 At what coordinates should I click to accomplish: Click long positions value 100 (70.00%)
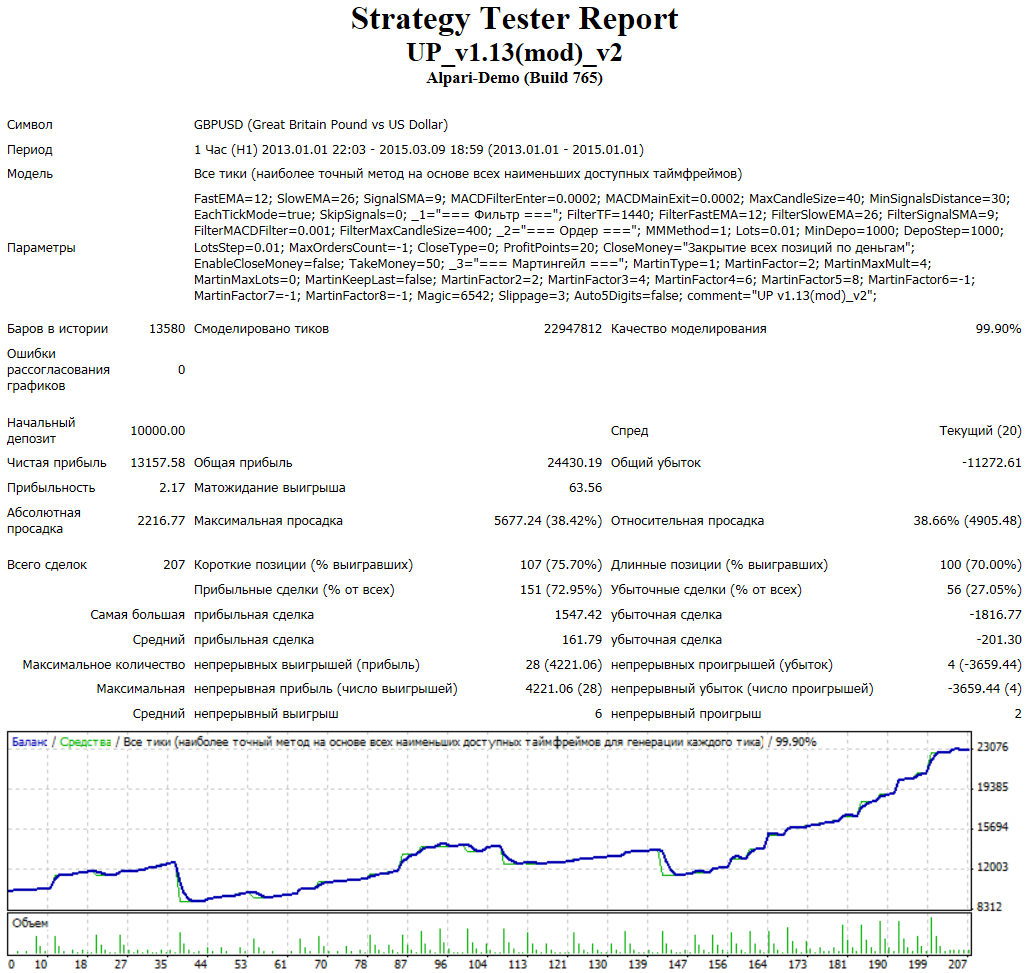coord(980,565)
